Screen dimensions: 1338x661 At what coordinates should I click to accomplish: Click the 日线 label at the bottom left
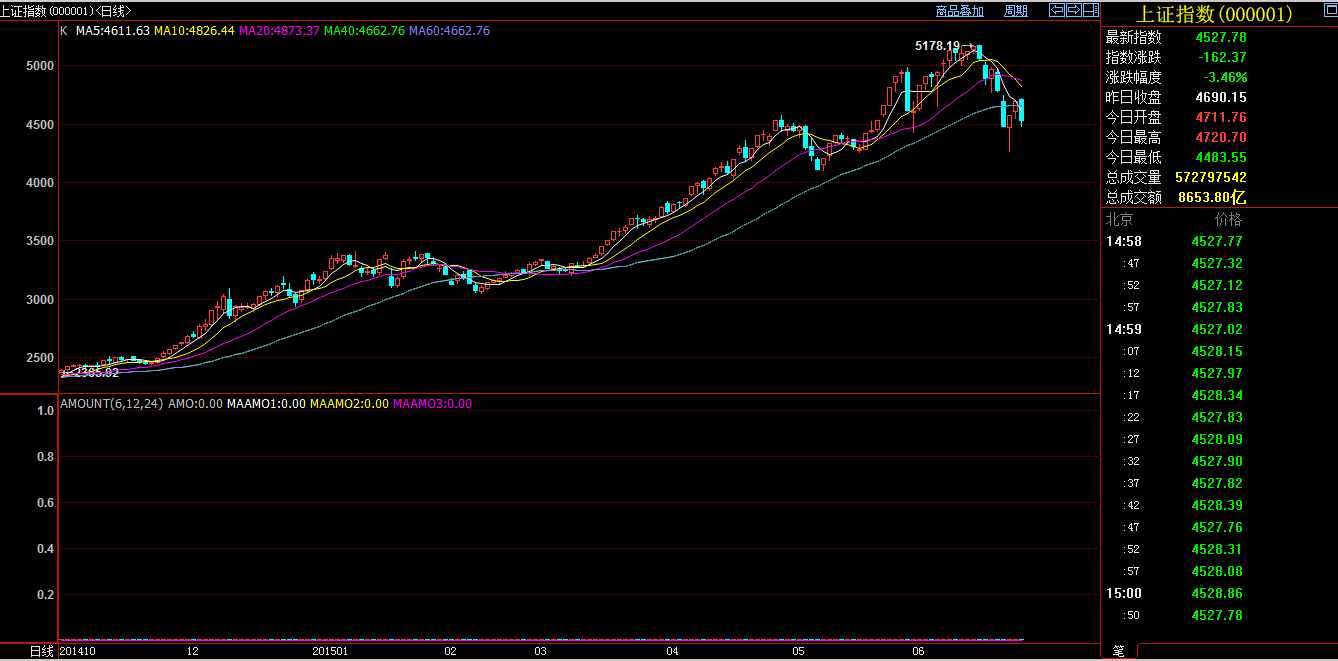coord(41,651)
